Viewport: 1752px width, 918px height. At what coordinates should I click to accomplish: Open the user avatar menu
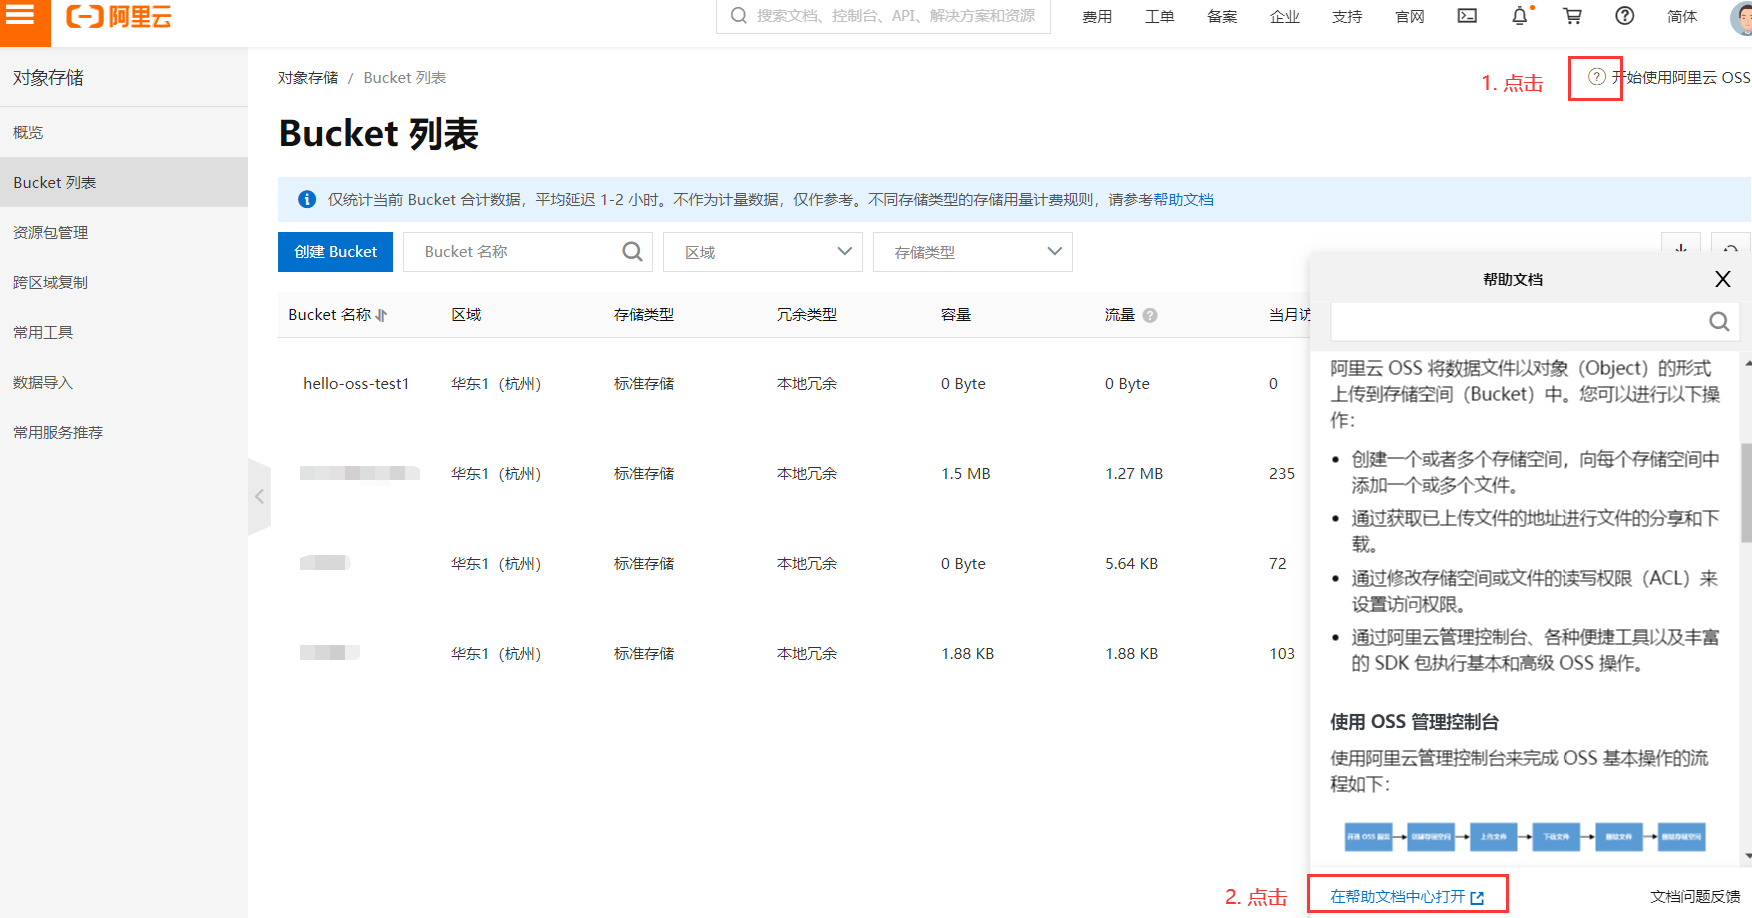tap(1741, 17)
